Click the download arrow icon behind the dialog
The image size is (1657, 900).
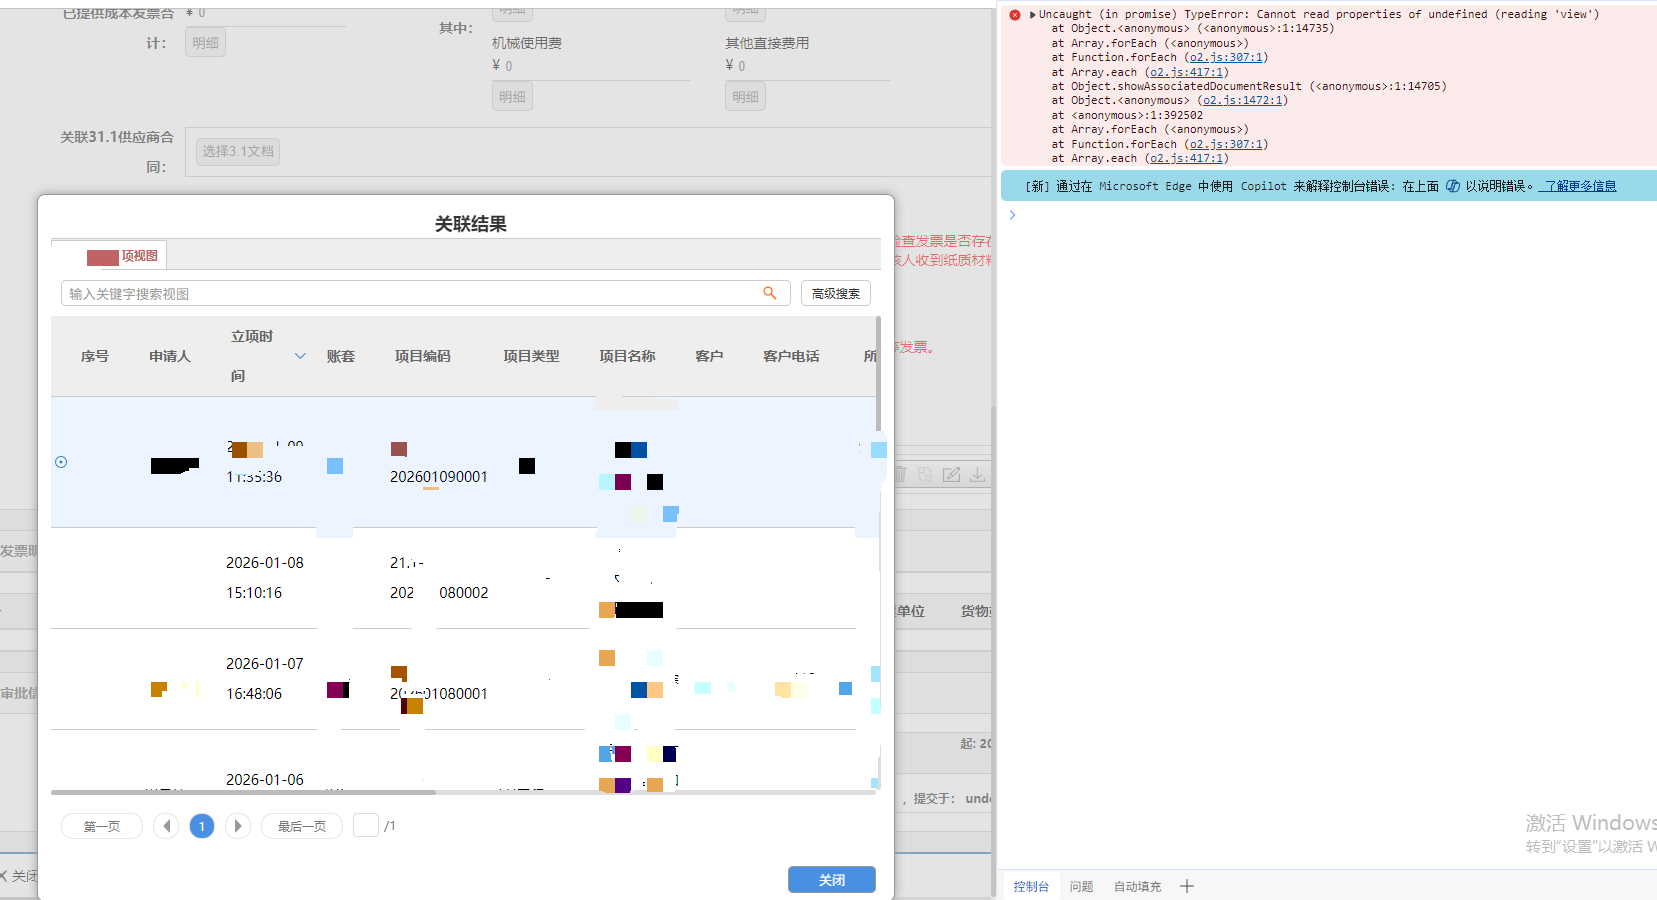pyautogui.click(x=977, y=474)
